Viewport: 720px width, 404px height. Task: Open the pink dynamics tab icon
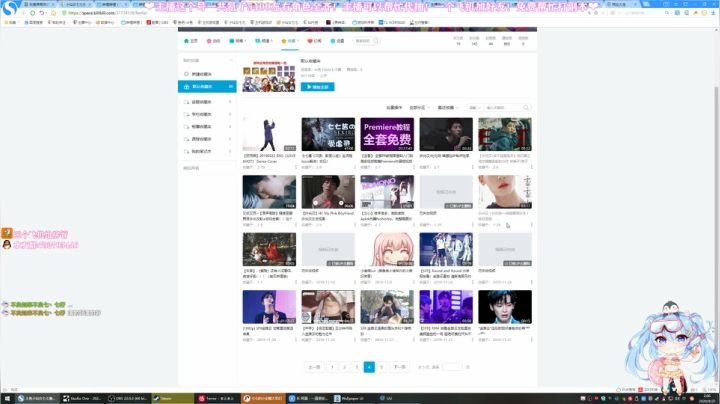(x=213, y=41)
